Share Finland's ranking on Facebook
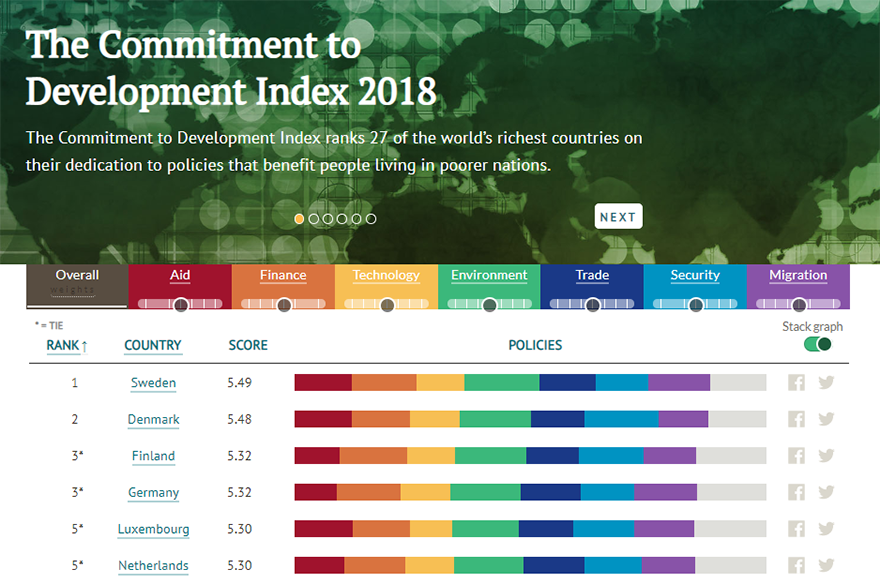The image size is (880, 584). [x=796, y=456]
